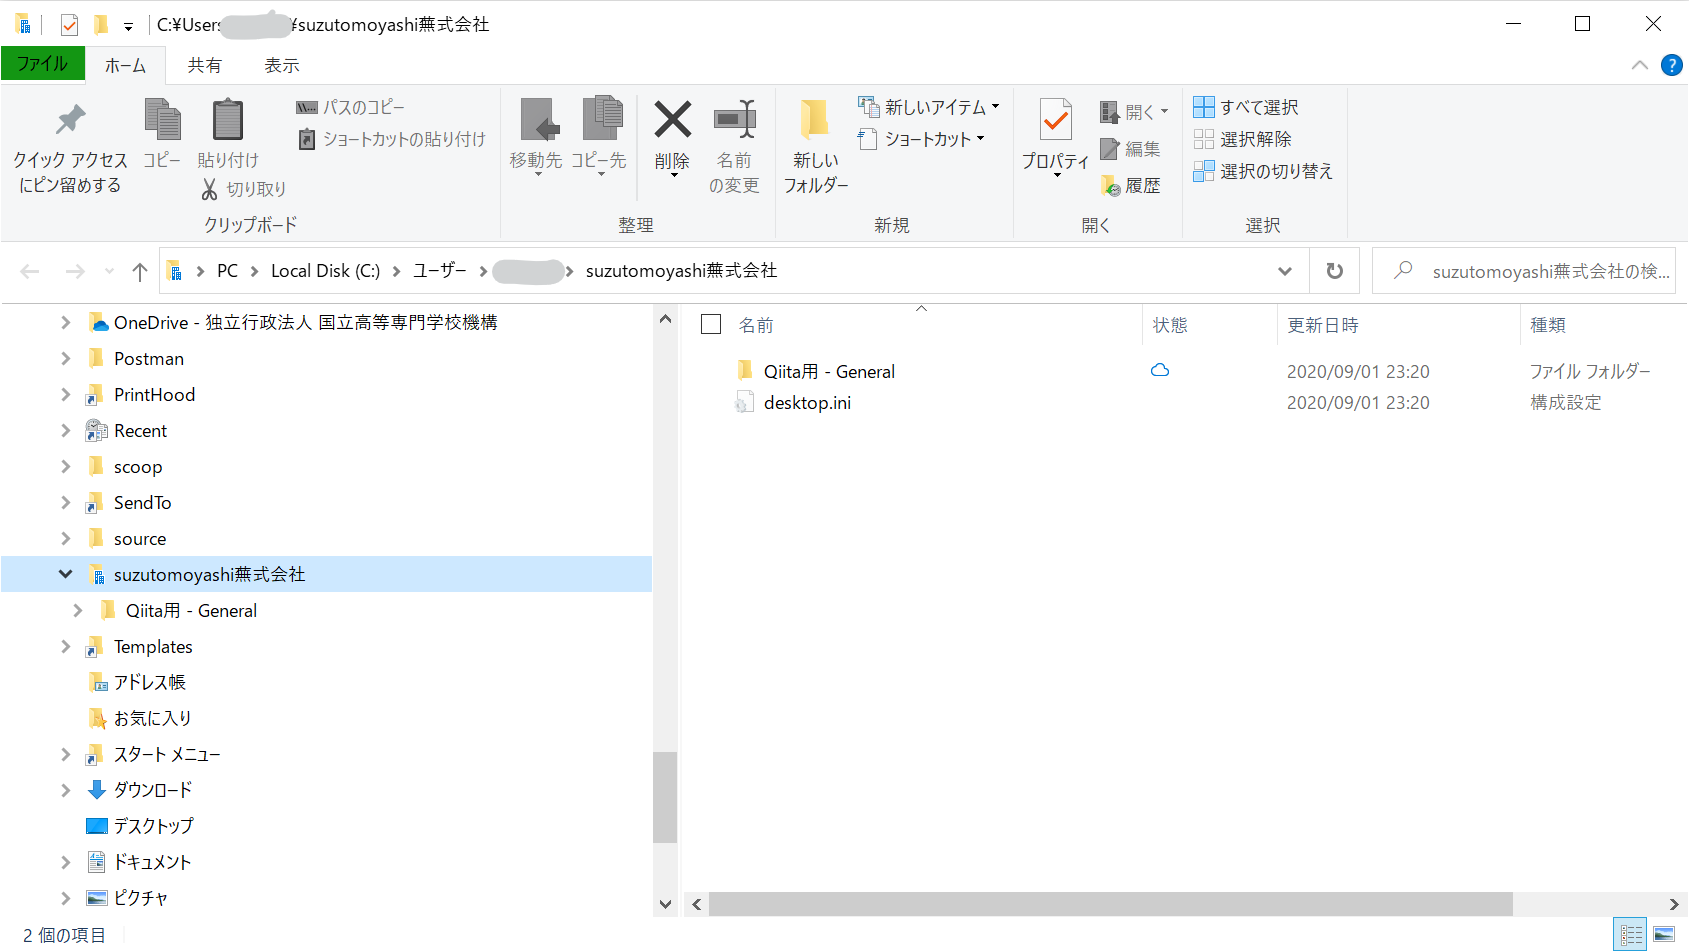This screenshot has width=1689, height=952.
Task: Switch to large thumbnails view
Action: pyautogui.click(x=1664, y=935)
